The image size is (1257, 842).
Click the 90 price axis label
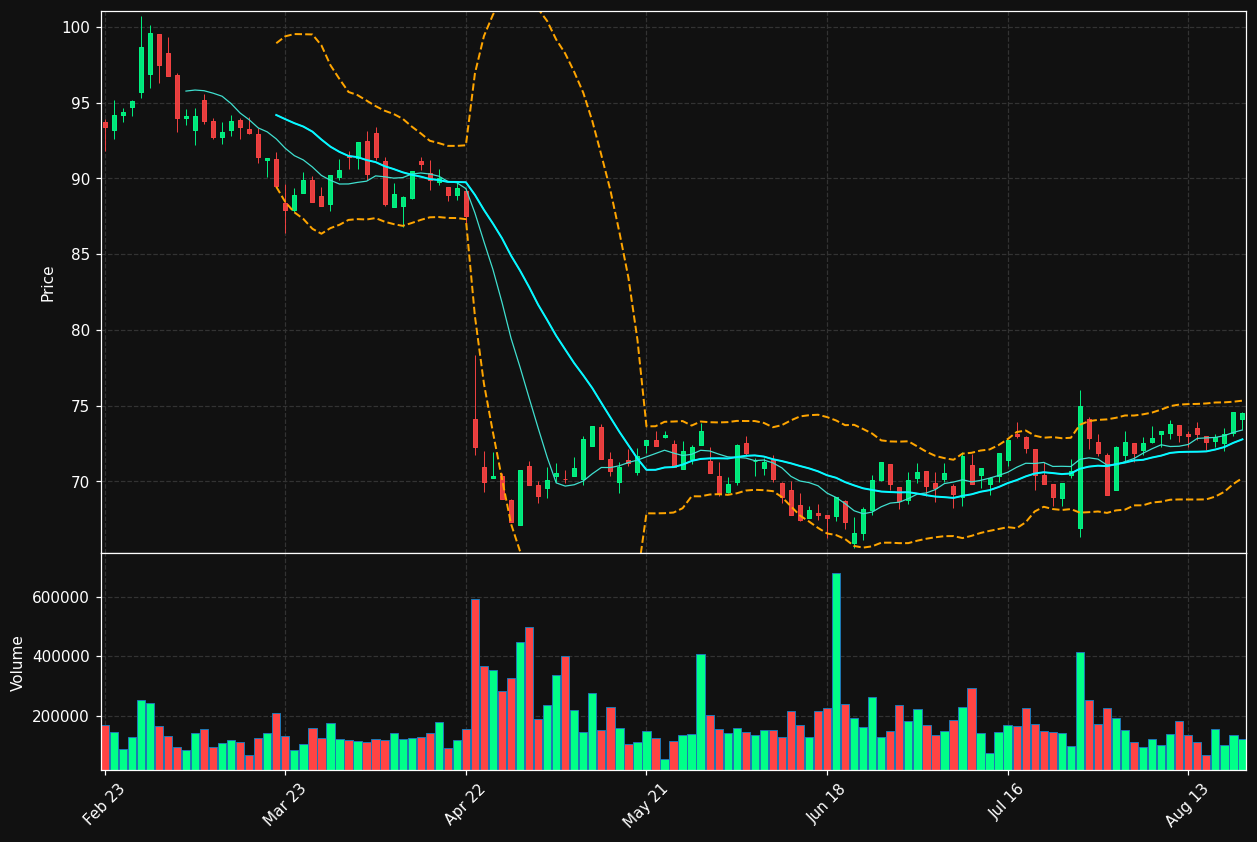79,179
